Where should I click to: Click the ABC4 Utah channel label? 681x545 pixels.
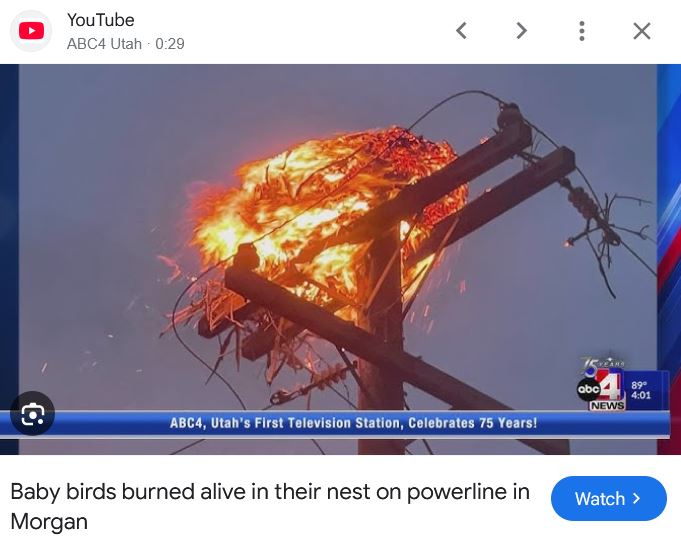coord(104,44)
